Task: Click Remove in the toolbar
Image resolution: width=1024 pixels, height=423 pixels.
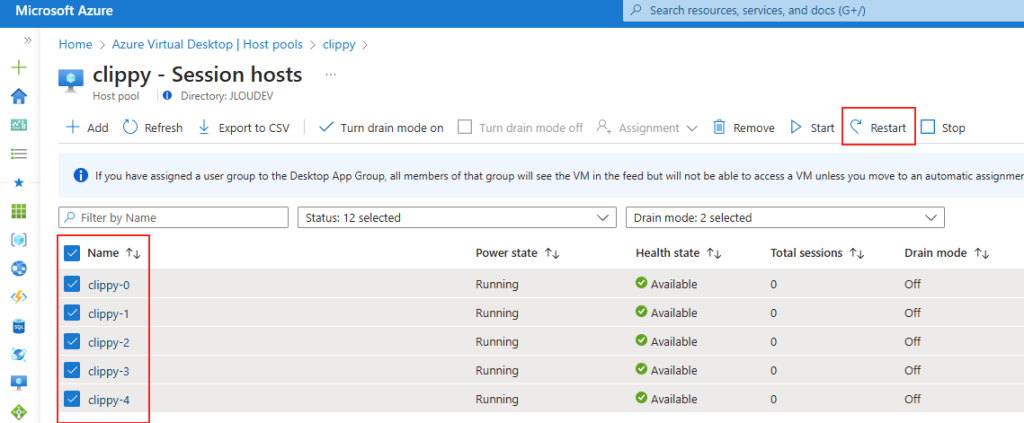Action: point(743,128)
